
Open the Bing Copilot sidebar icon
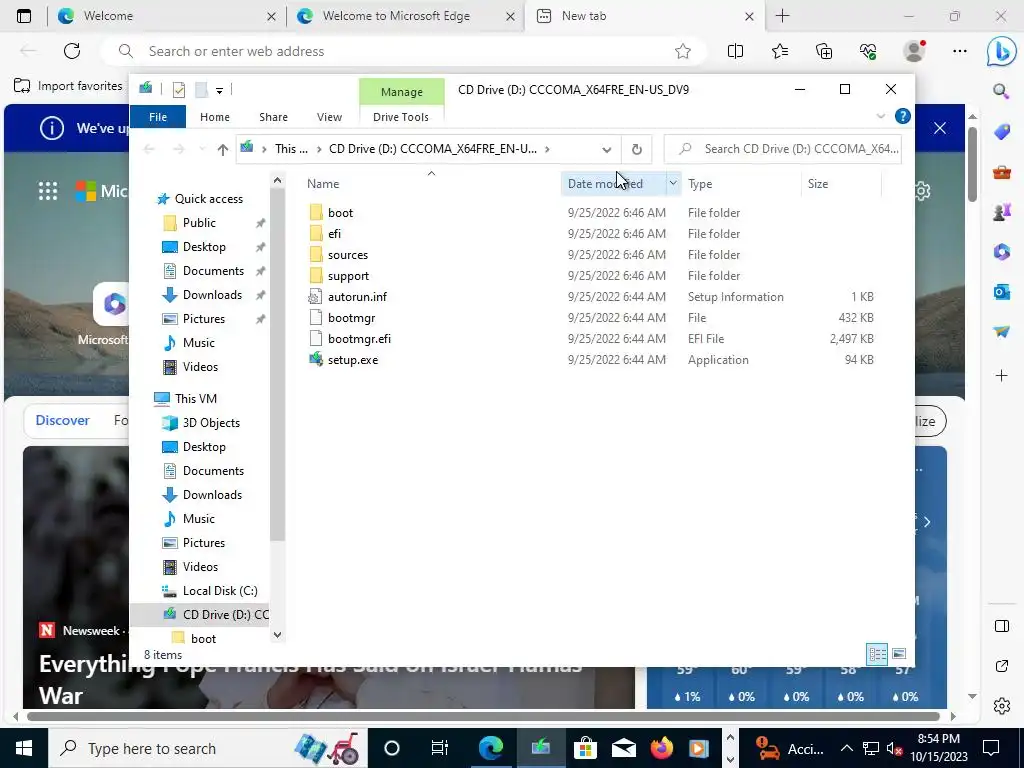point(1001,52)
